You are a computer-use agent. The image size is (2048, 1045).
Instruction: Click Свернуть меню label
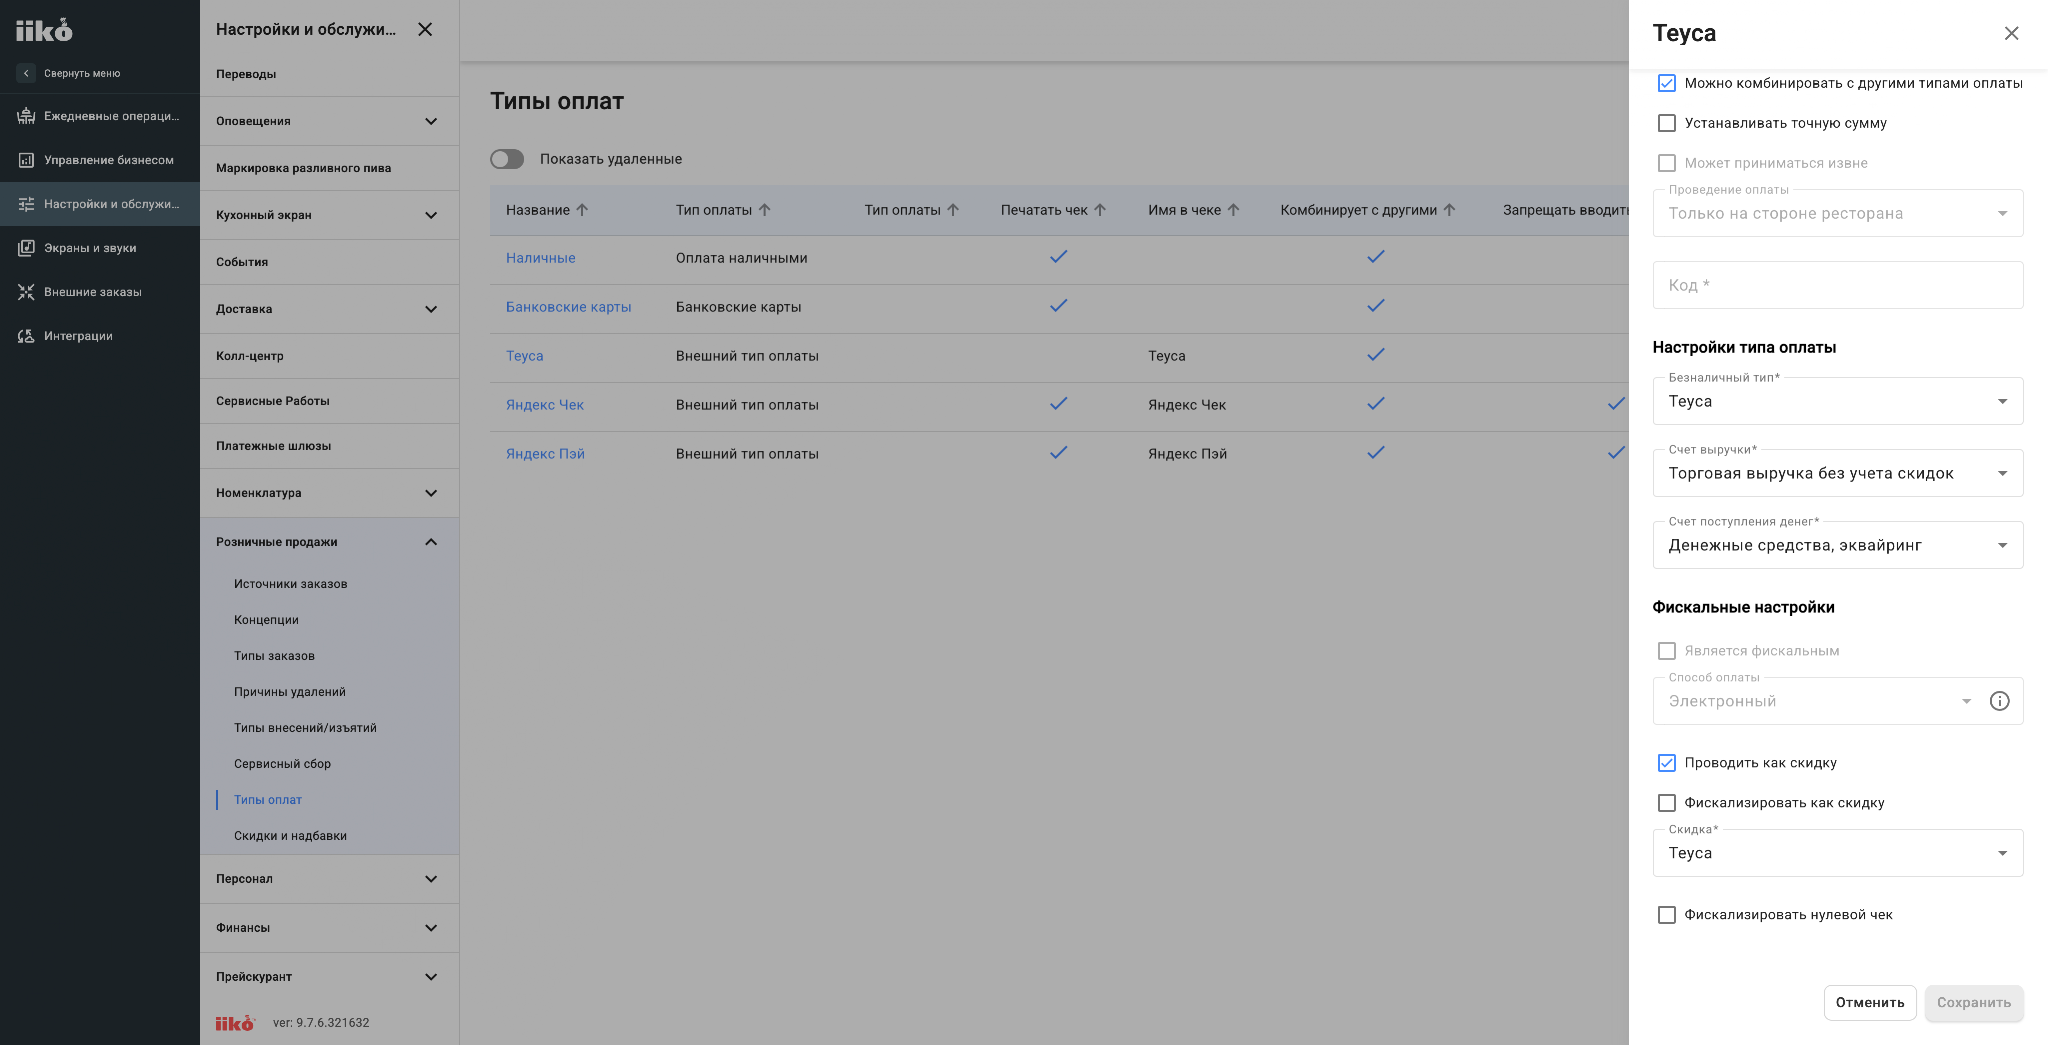coord(82,73)
